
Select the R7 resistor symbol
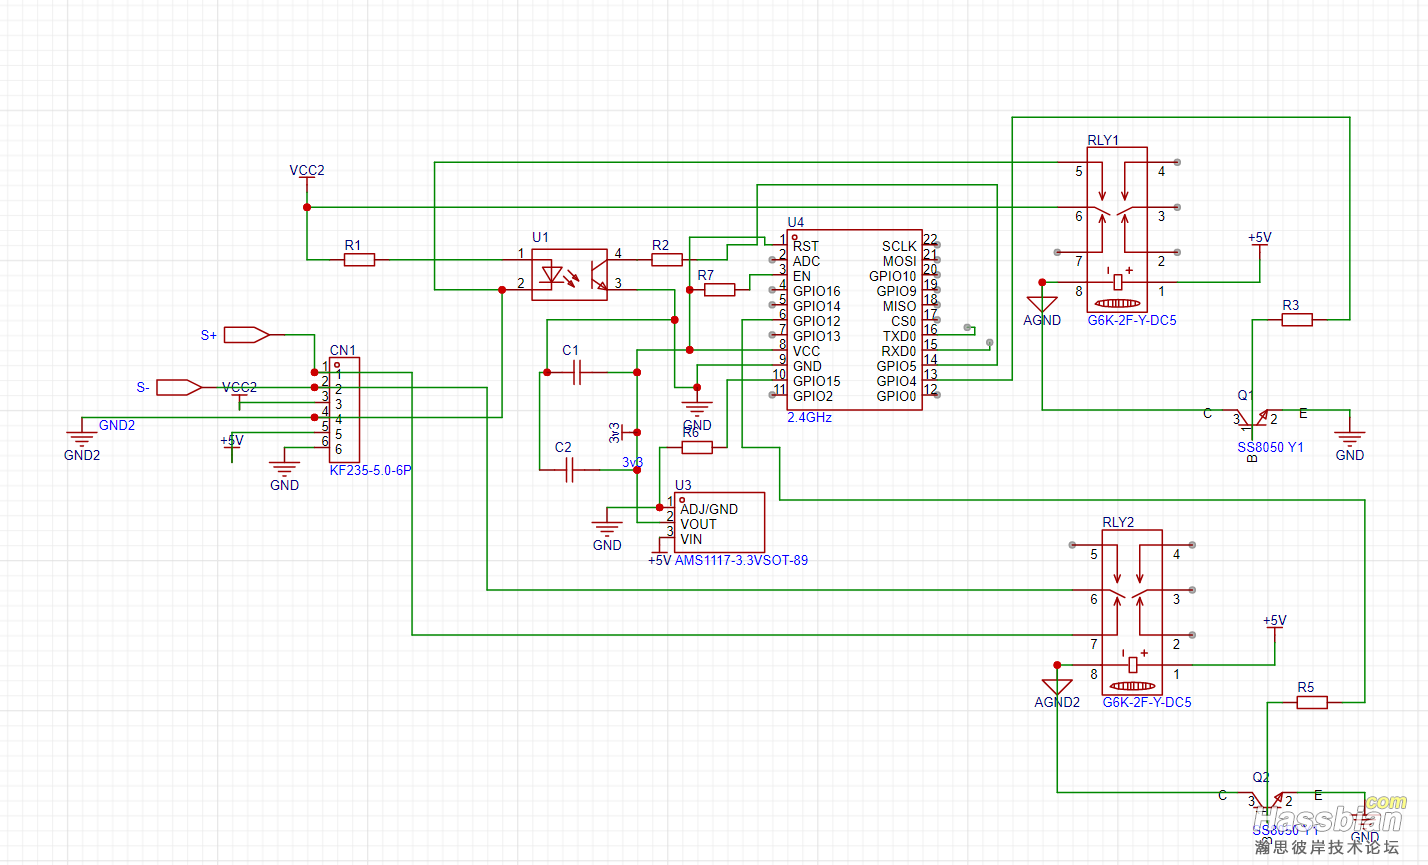(x=720, y=290)
